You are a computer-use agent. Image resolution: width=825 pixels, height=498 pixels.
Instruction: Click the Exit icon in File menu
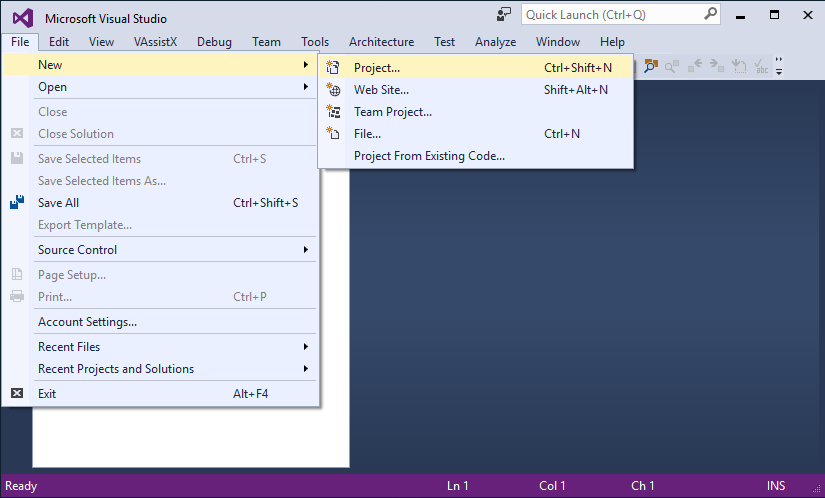point(17,394)
